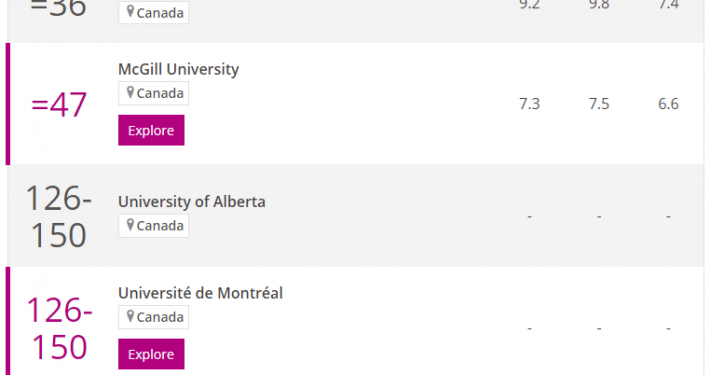Open the McGill University link

[x=178, y=69]
